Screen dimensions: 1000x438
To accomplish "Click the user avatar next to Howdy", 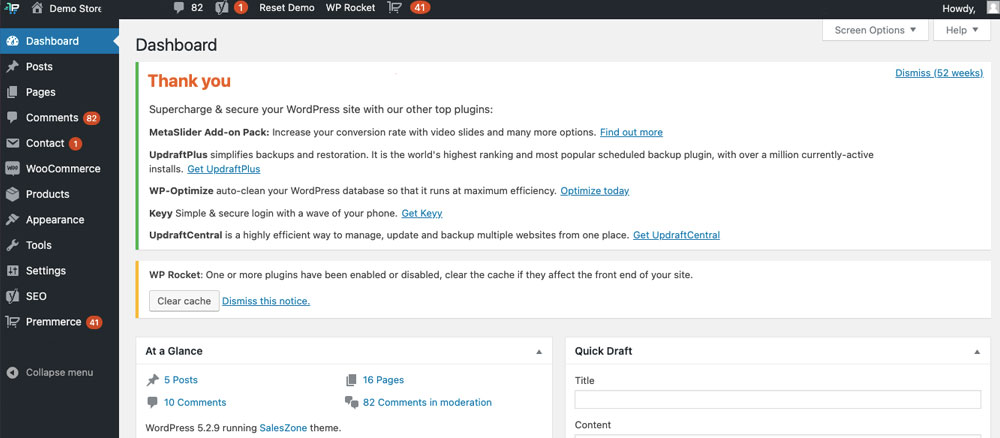I will pyautogui.click(x=992, y=8).
